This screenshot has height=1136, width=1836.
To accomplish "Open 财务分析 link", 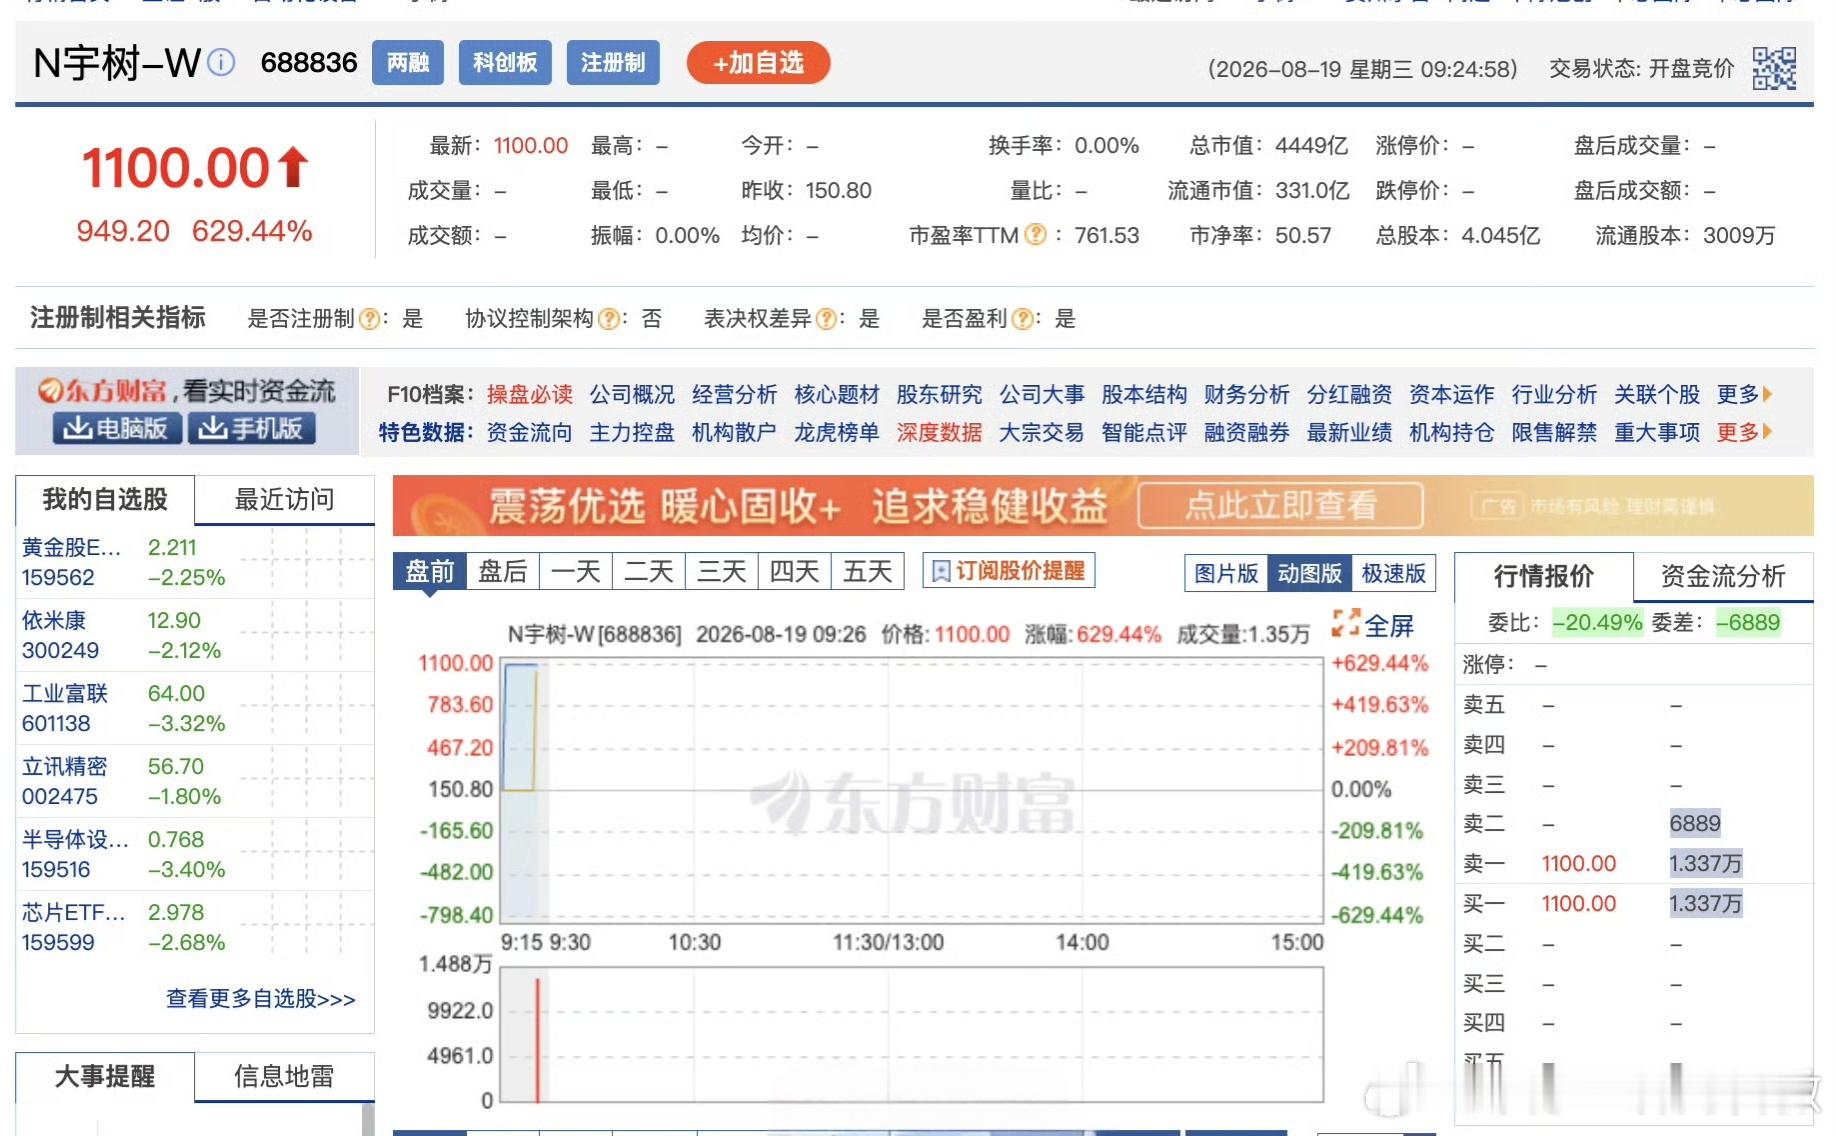I will 1247,394.
